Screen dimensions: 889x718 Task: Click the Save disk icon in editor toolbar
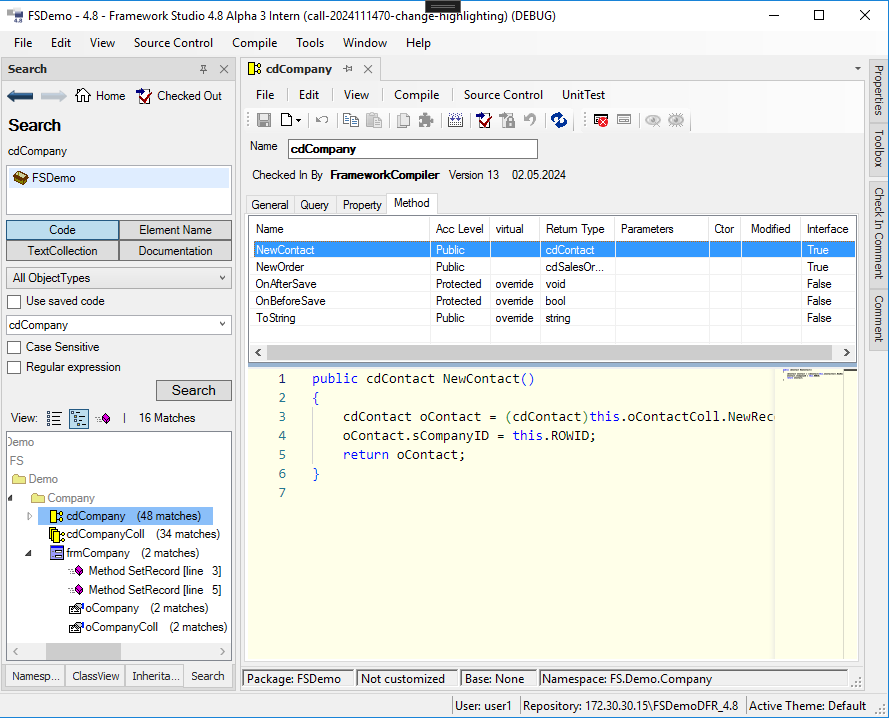(264, 120)
